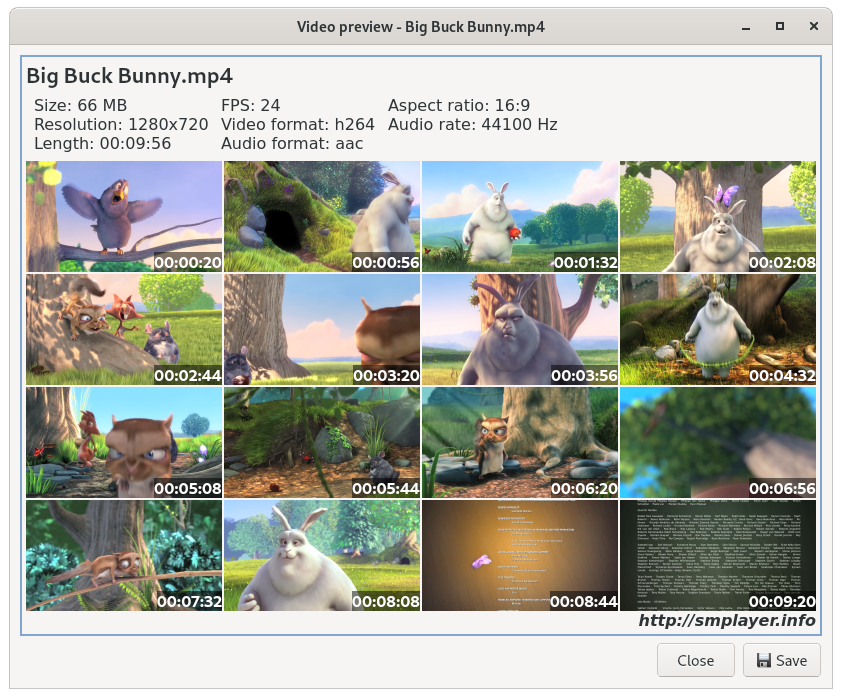Viewport: 842px width, 698px height.
Task: Select the credits thumbnail at 00:08:44
Action: 520,556
